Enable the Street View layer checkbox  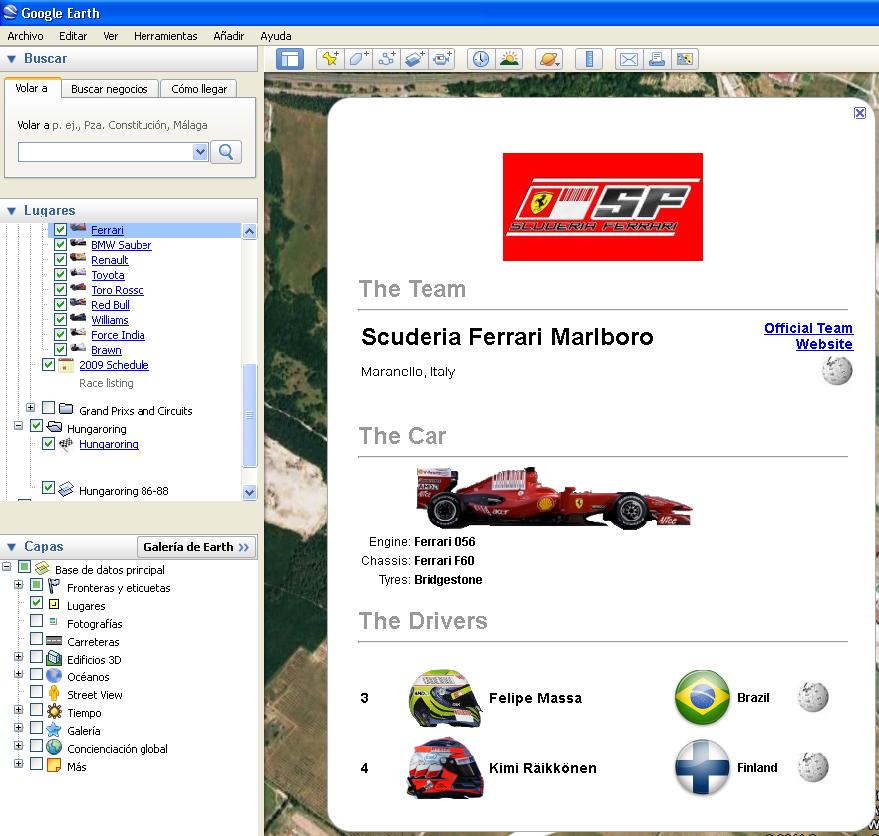(x=36, y=692)
